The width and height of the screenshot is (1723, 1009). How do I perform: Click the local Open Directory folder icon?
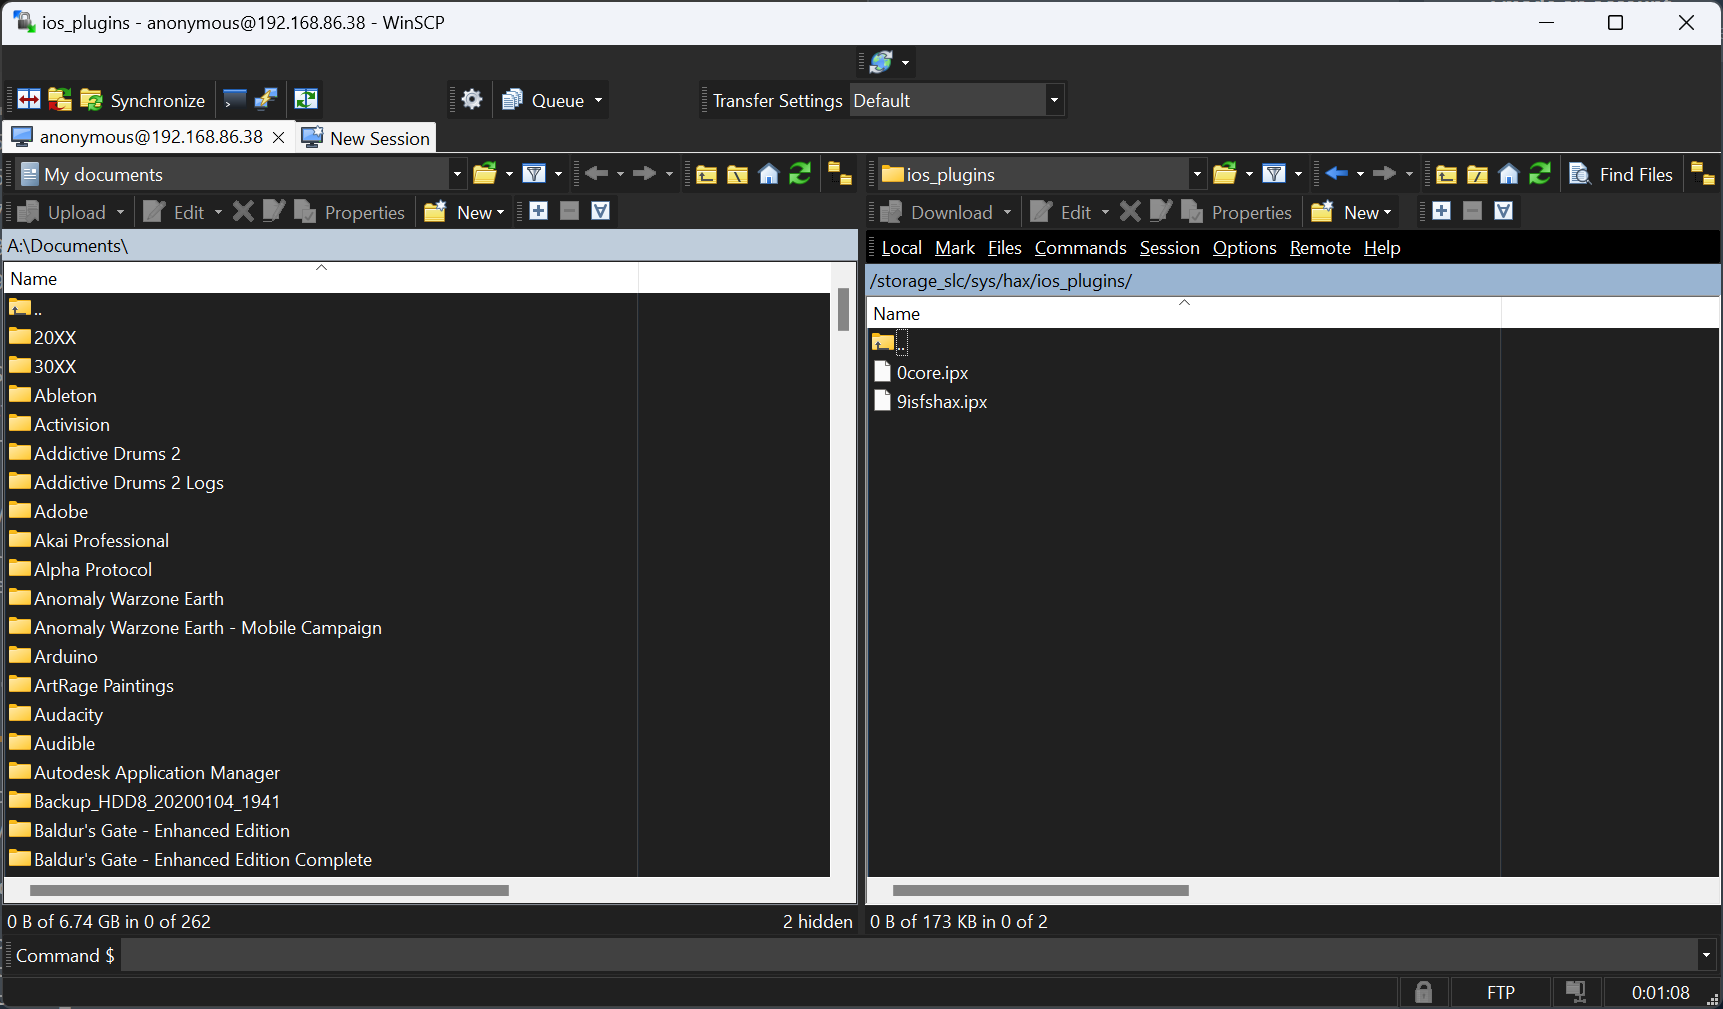coord(485,174)
